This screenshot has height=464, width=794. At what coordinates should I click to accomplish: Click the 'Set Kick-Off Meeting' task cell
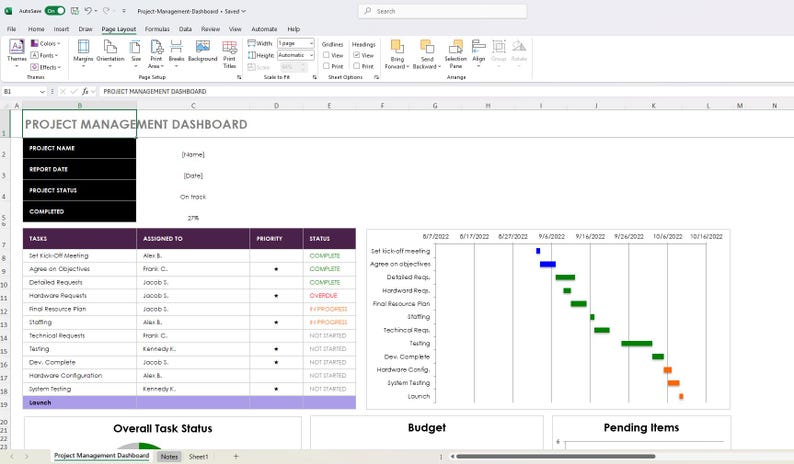(80, 255)
